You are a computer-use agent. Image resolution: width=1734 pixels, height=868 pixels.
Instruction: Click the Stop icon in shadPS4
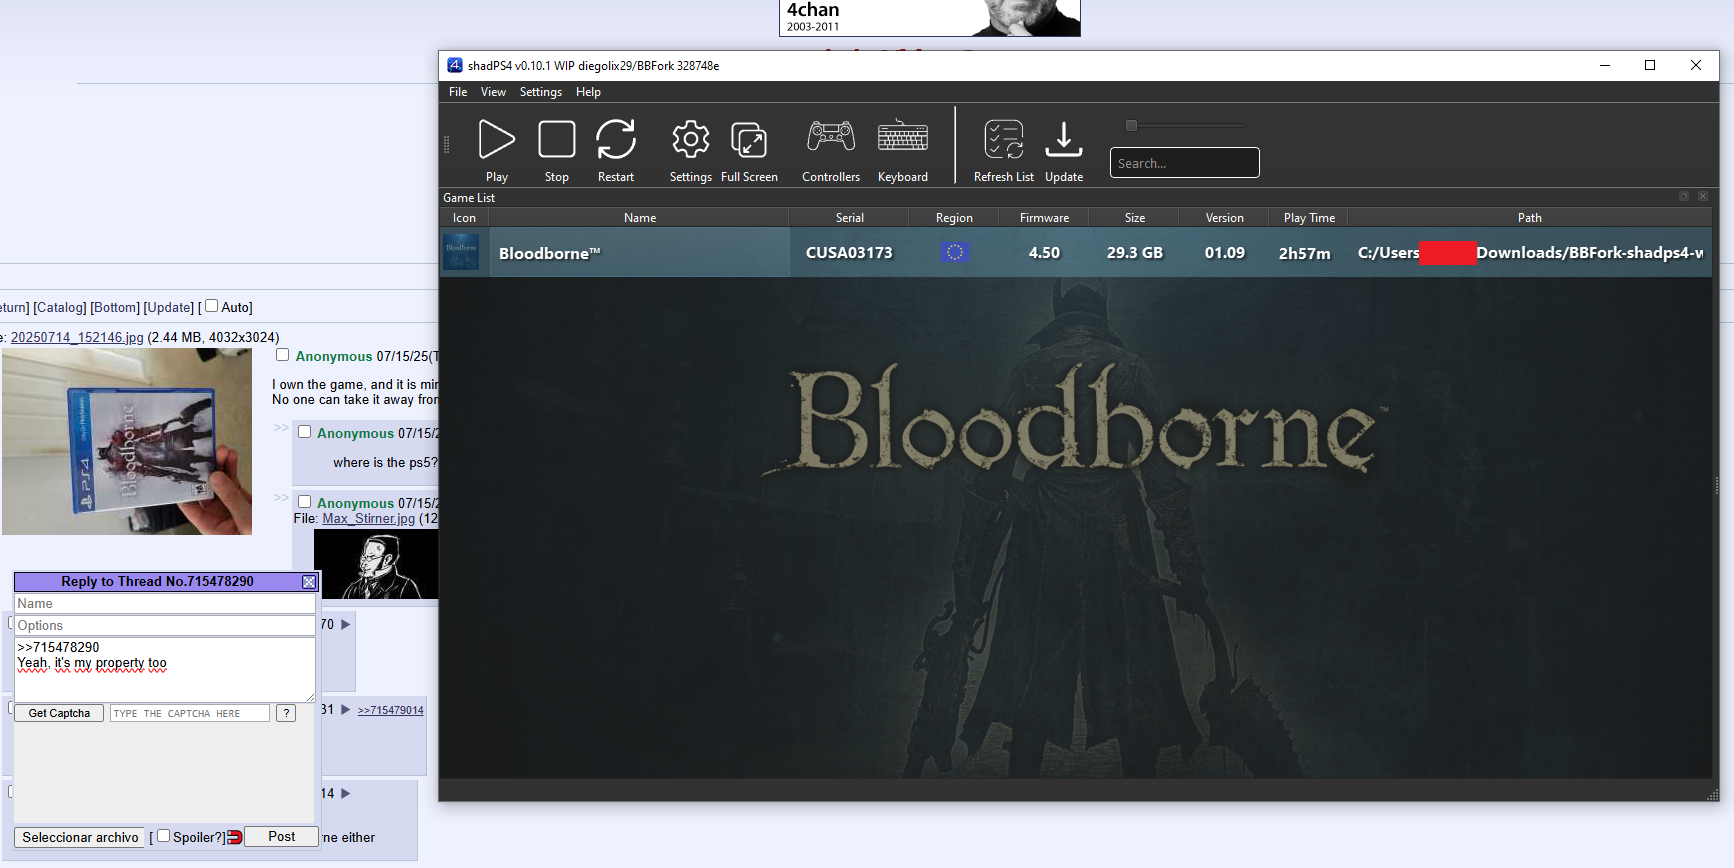tap(557, 139)
